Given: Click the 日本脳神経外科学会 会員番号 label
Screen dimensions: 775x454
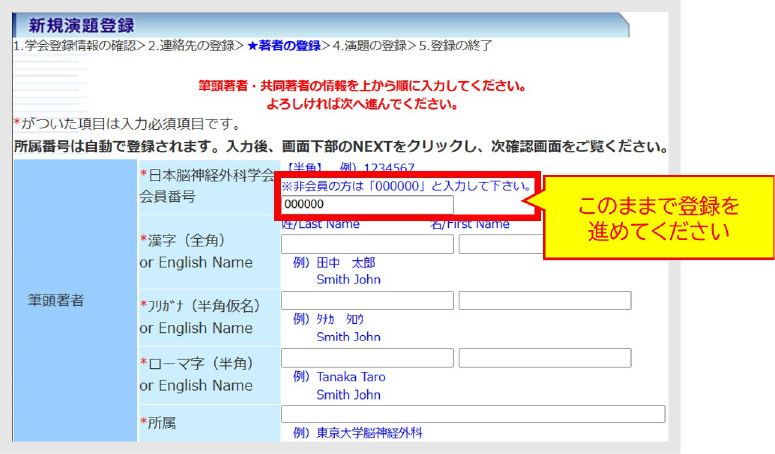Looking at the screenshot, I should pos(205,186).
